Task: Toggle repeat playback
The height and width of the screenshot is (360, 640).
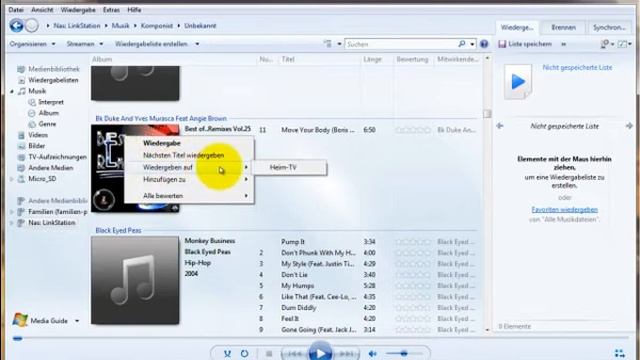Action: pos(244,353)
